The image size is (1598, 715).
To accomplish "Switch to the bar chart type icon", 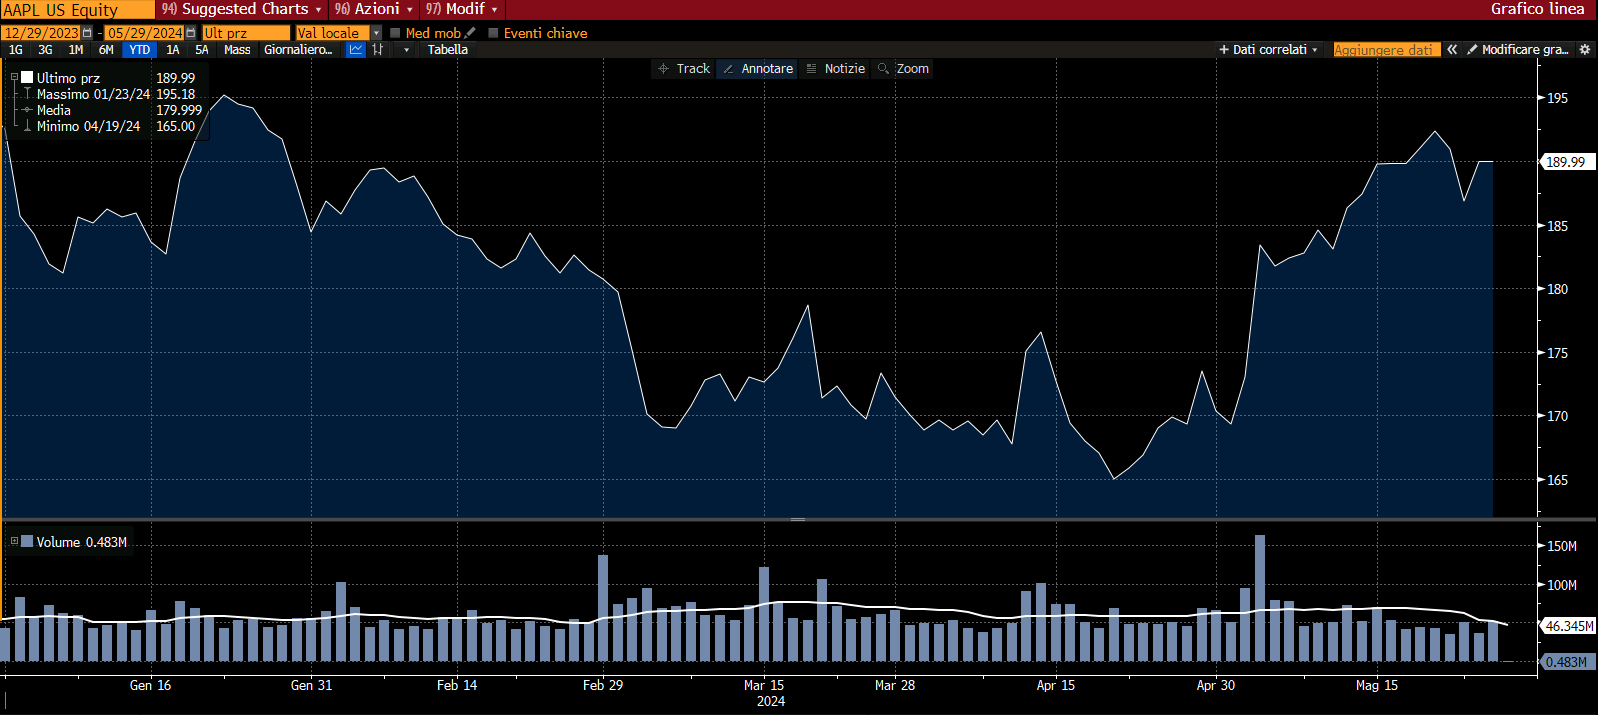I will [x=378, y=49].
